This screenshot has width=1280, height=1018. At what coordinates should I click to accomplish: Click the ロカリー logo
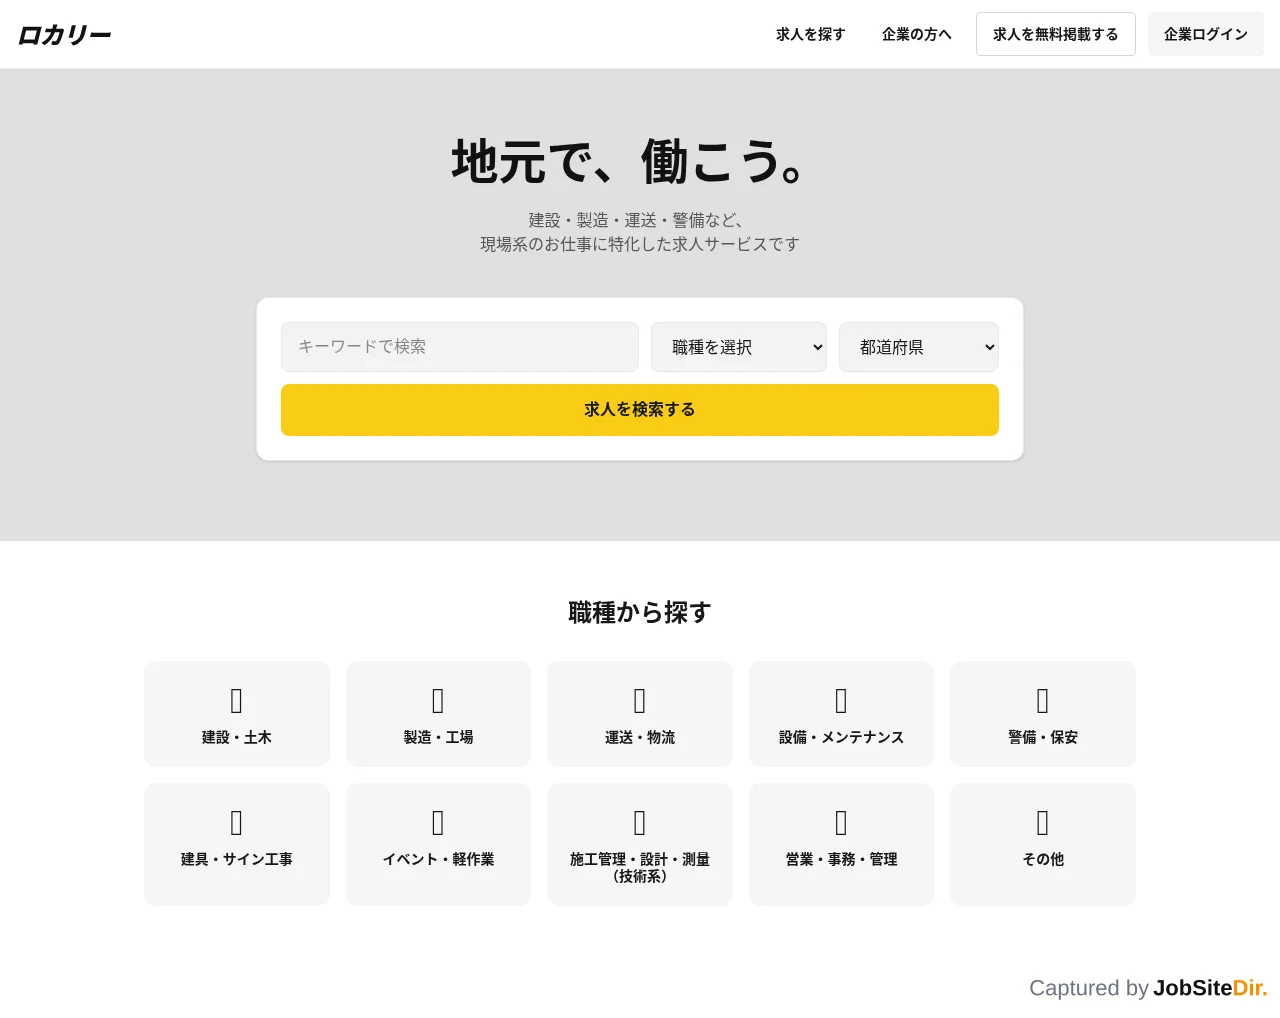click(x=64, y=35)
